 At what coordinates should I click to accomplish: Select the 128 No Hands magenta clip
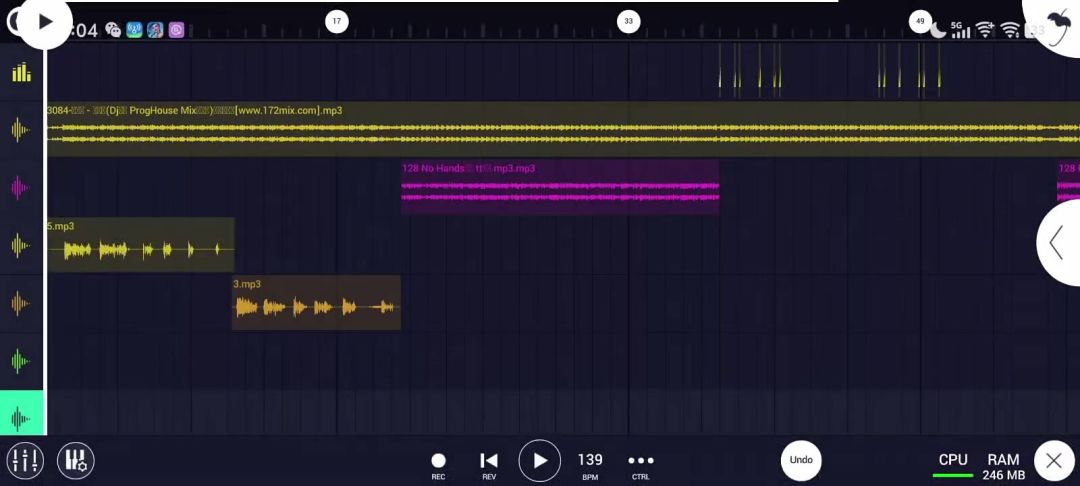tap(560, 188)
